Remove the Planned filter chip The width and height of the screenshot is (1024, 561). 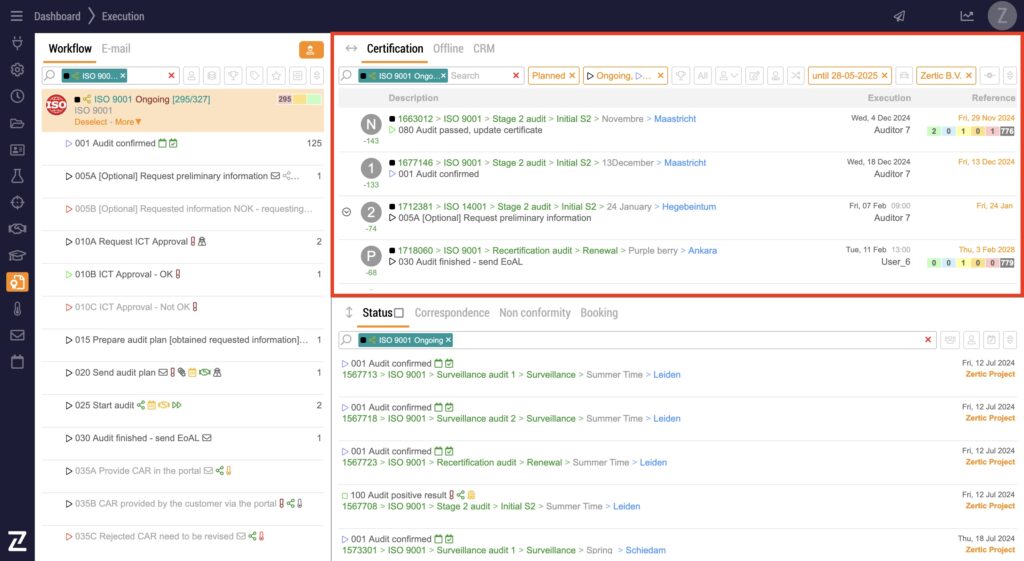click(x=572, y=76)
